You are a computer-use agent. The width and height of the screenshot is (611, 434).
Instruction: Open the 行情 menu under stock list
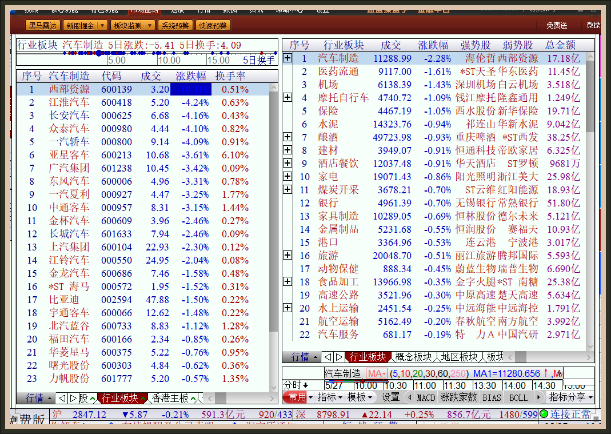[x=38, y=398]
